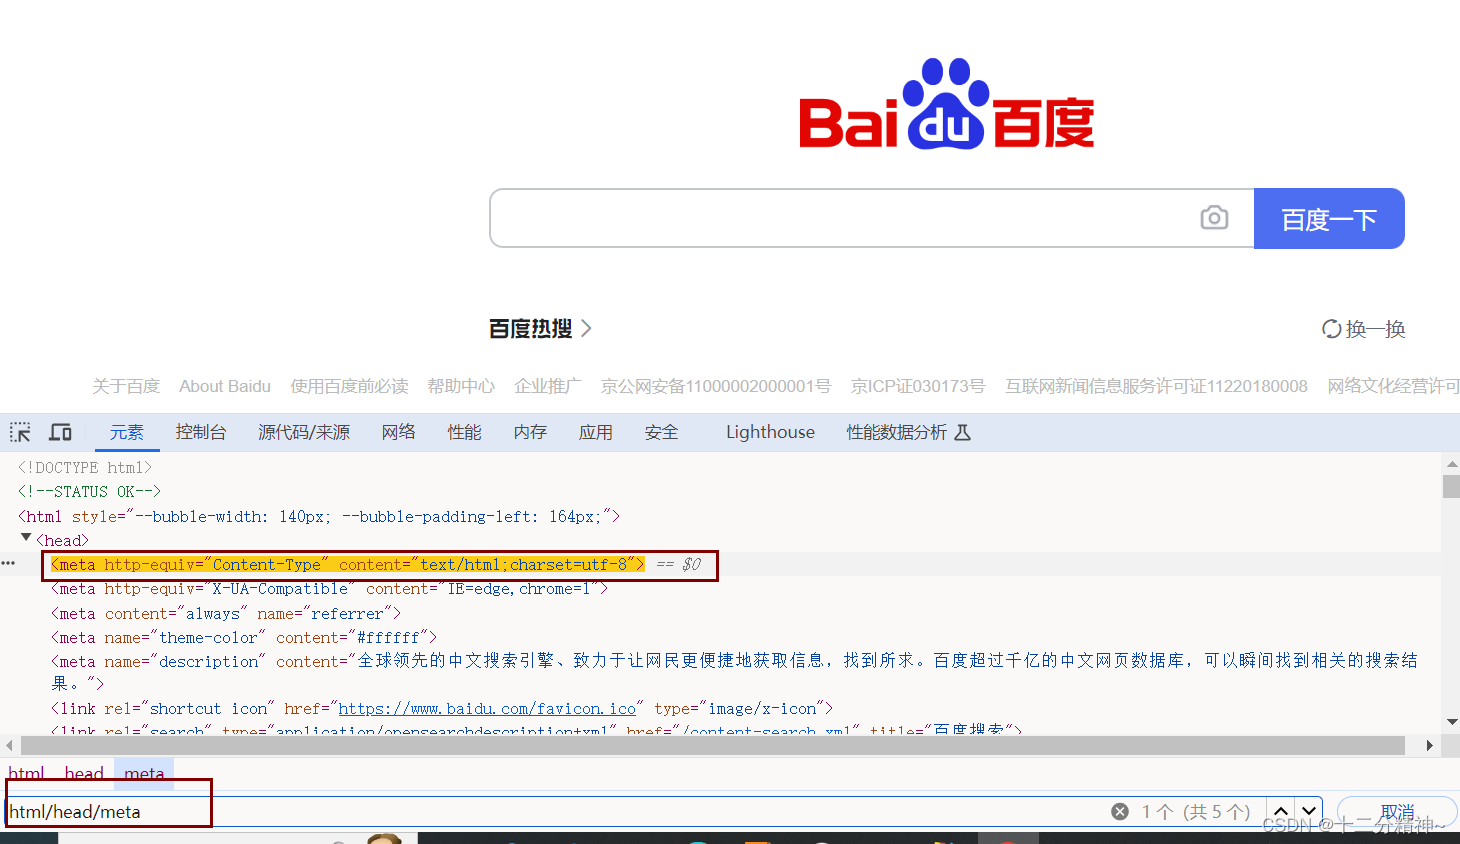Image resolution: width=1460 pixels, height=844 pixels.
Task: Toggle the device toolbar icon
Action: (61, 432)
